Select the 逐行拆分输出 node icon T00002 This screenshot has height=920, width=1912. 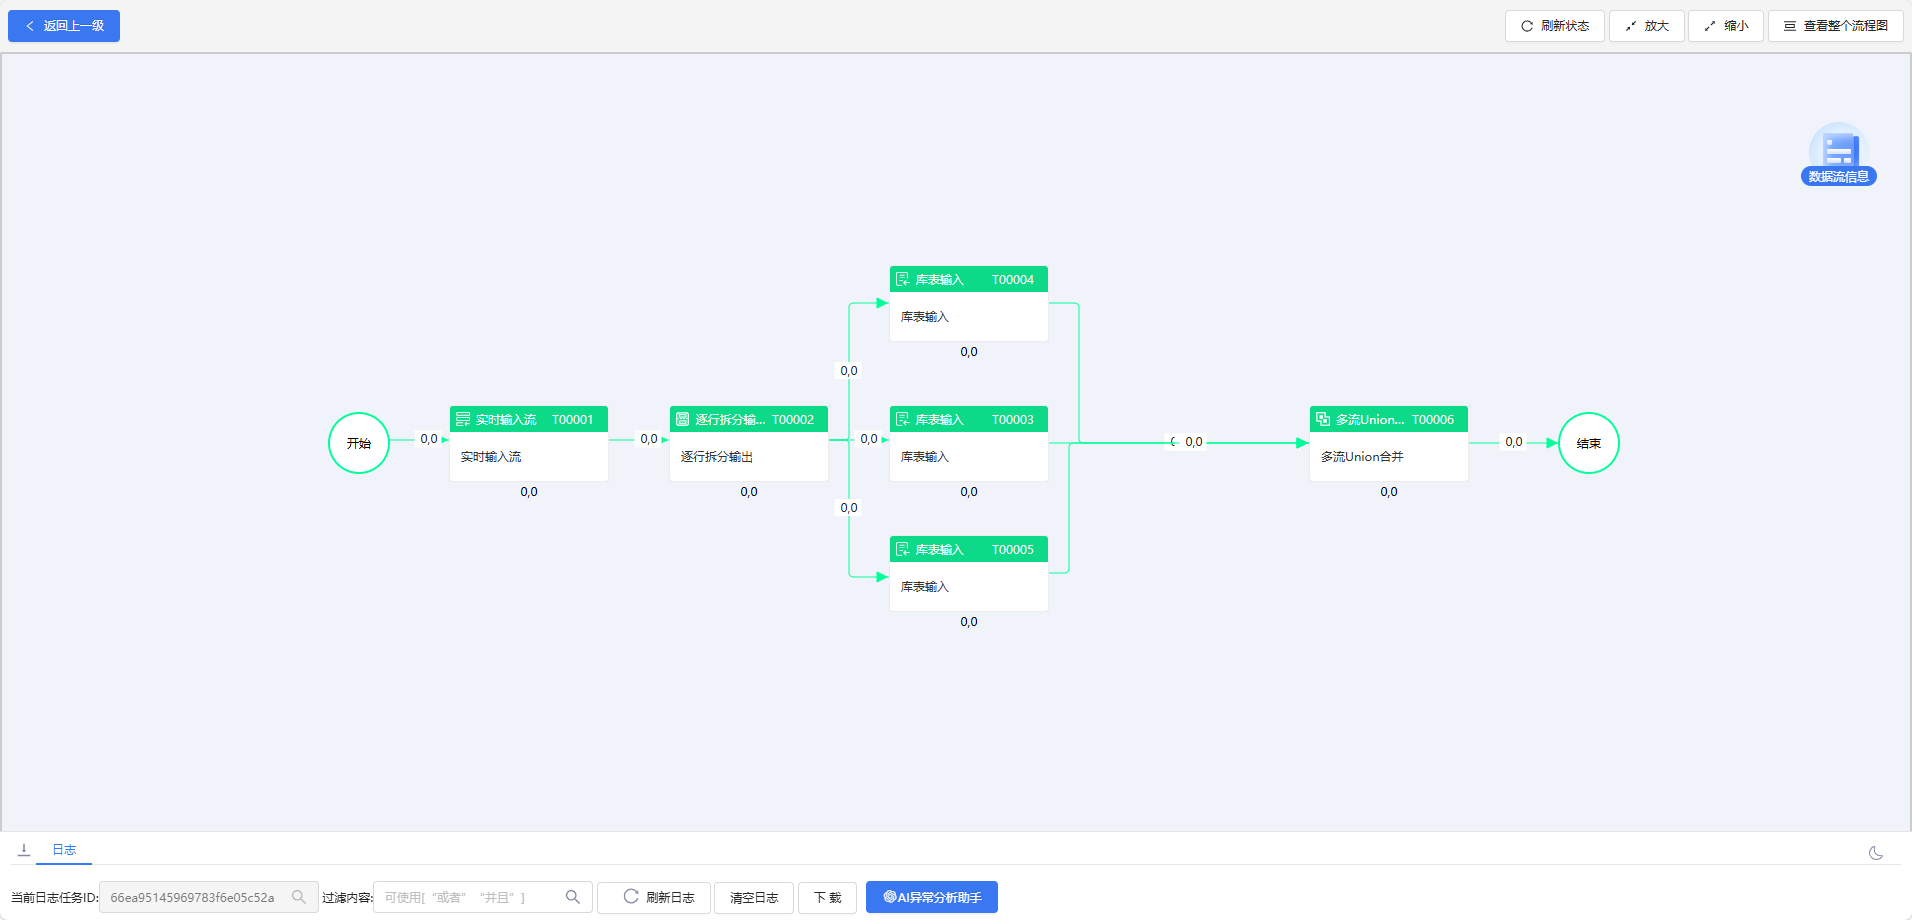pyautogui.click(x=683, y=420)
